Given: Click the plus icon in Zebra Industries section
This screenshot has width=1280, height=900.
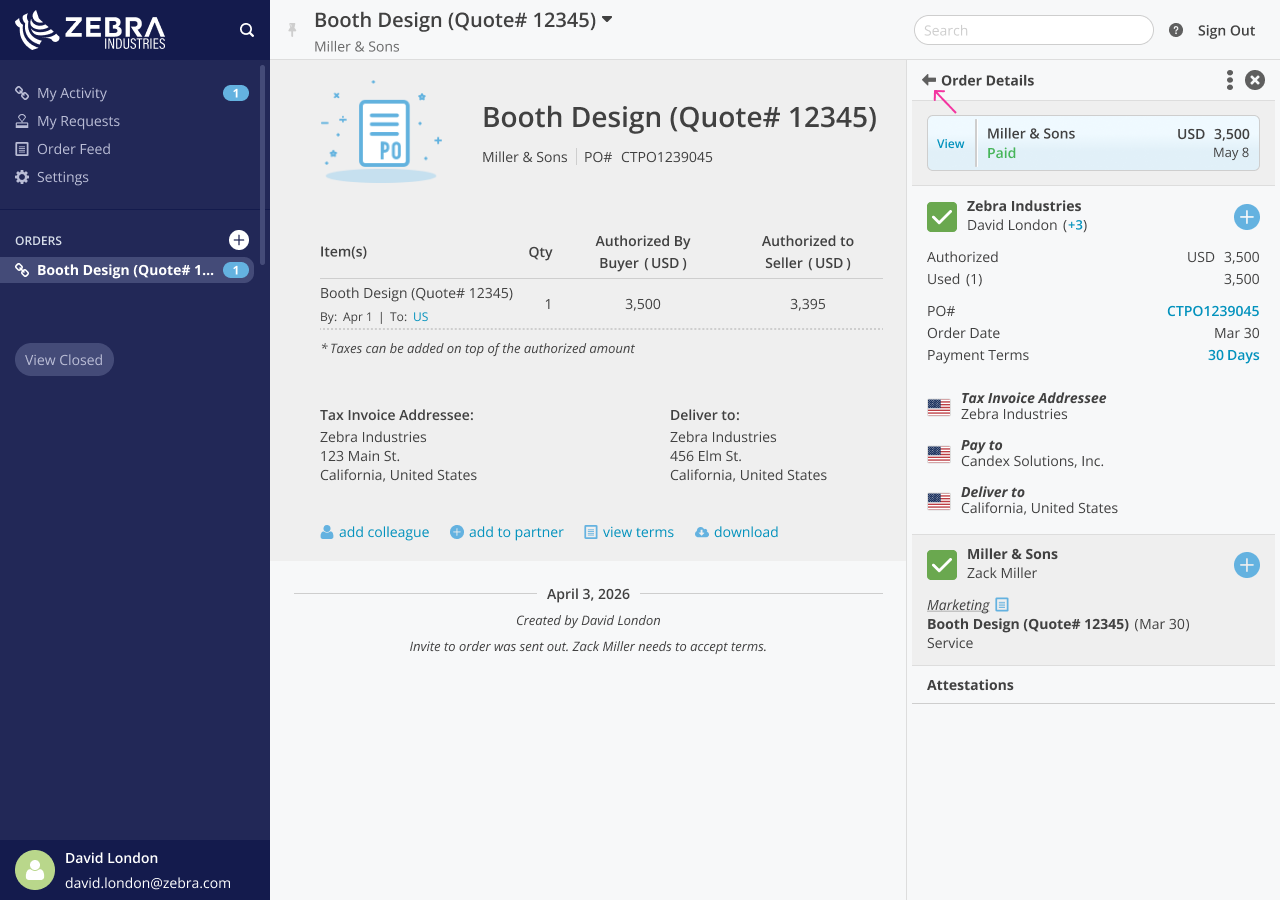Looking at the screenshot, I should pyautogui.click(x=1247, y=217).
